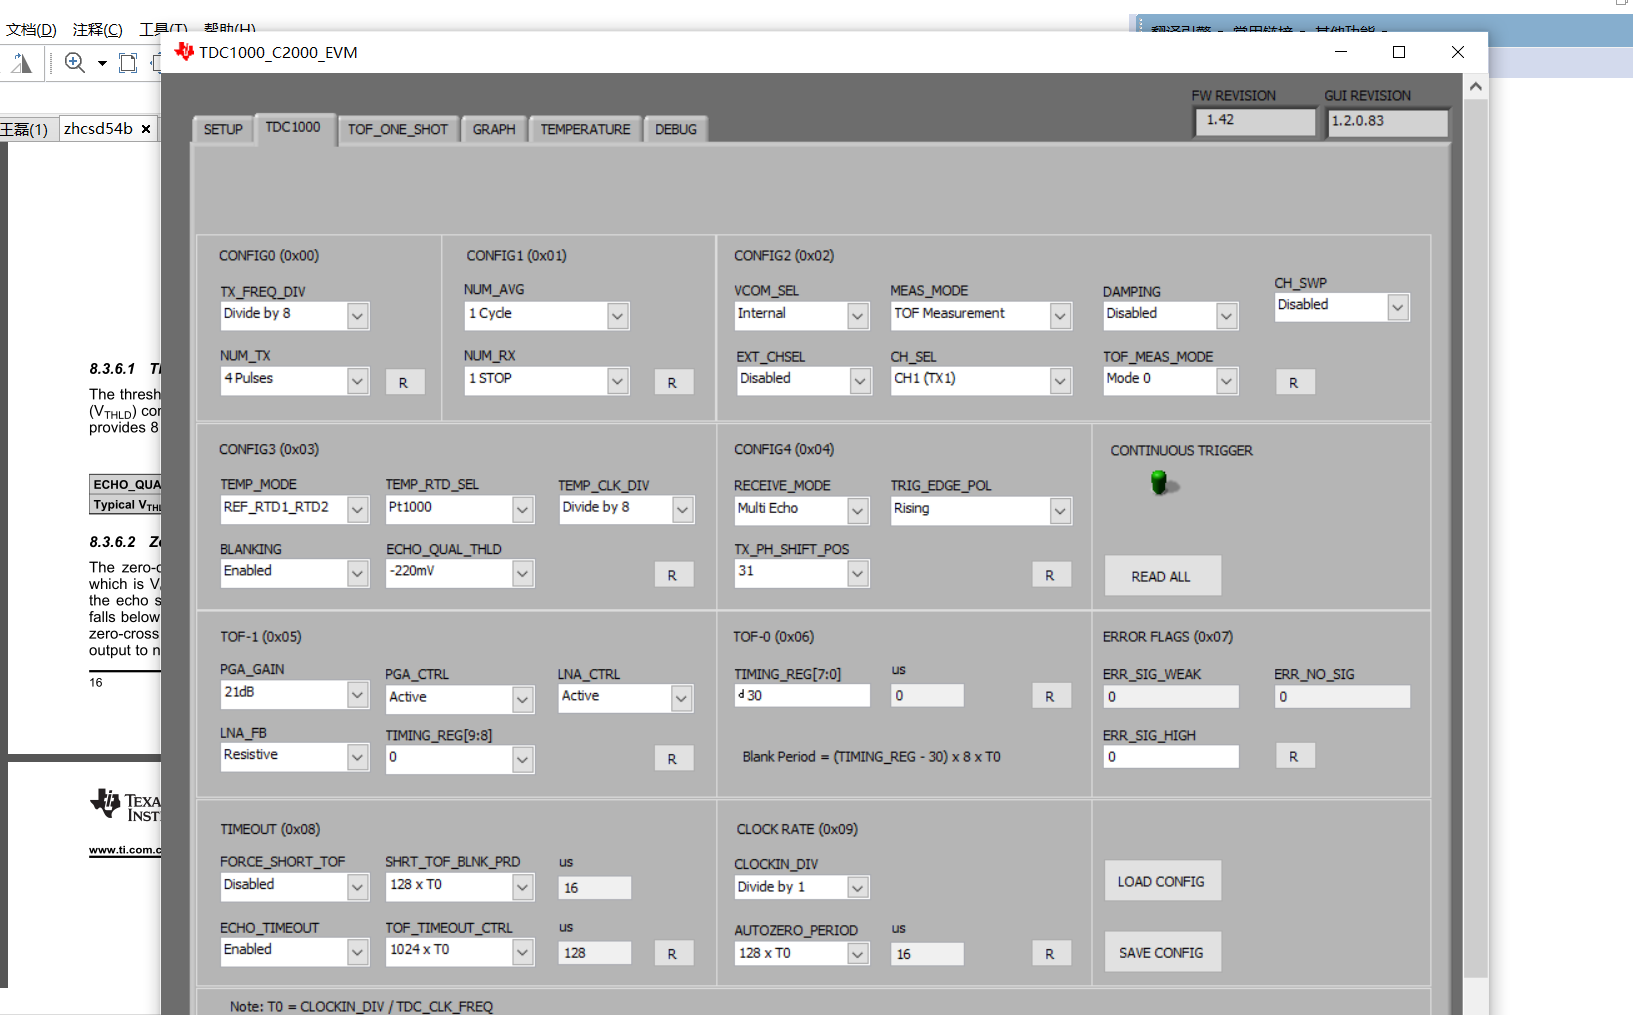
Task: Select the TDC1000 tab
Action: (x=293, y=128)
